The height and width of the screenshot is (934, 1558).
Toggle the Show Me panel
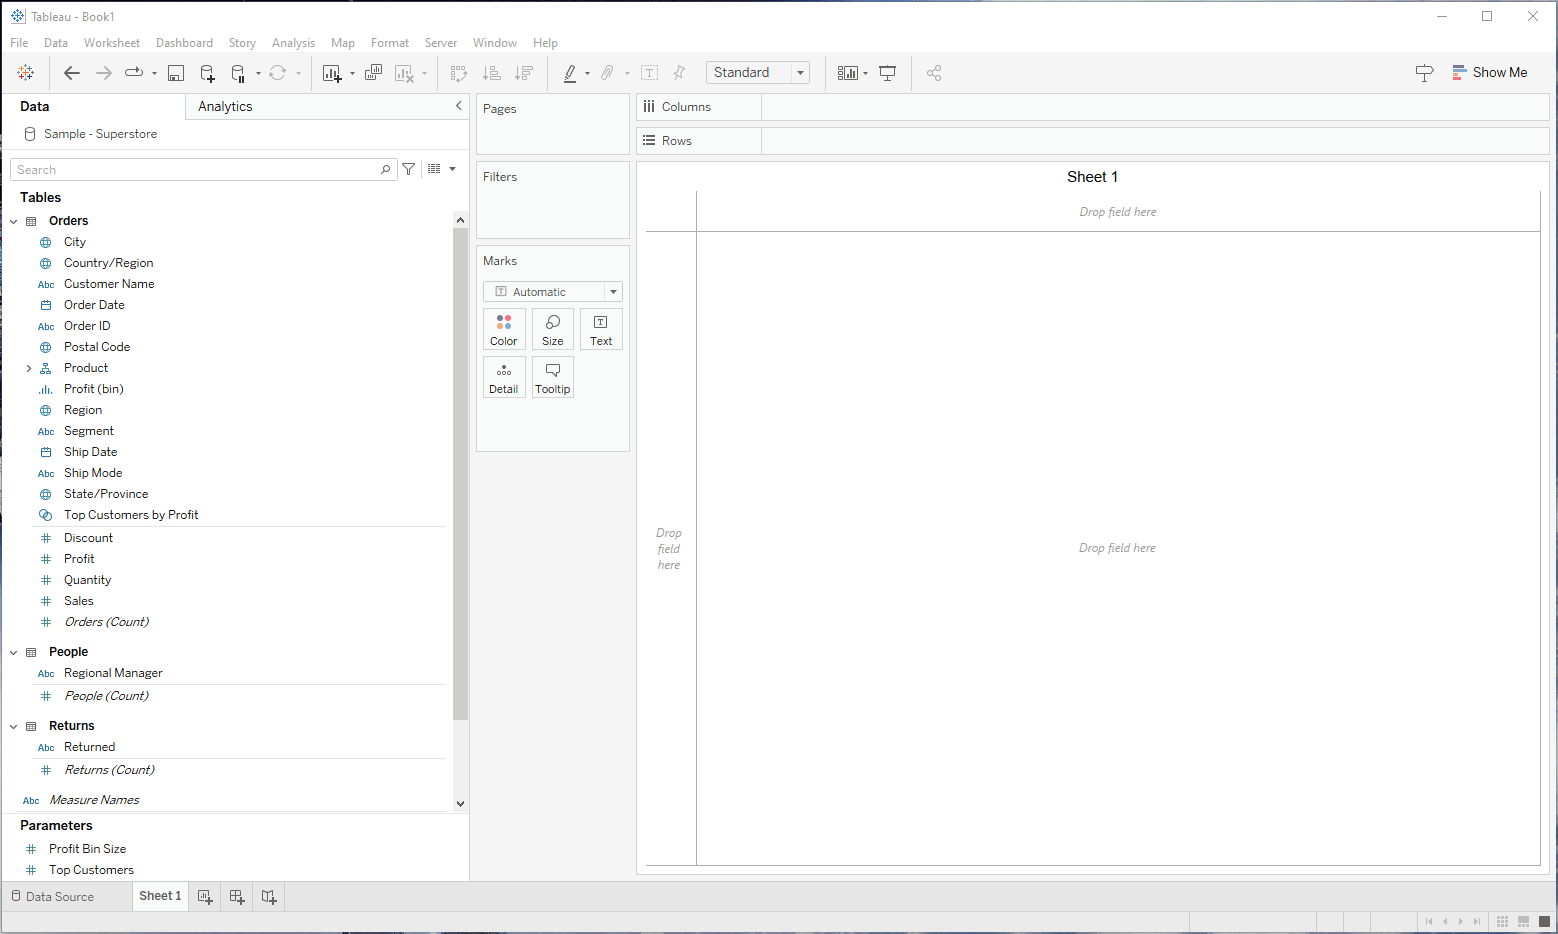(x=1489, y=73)
